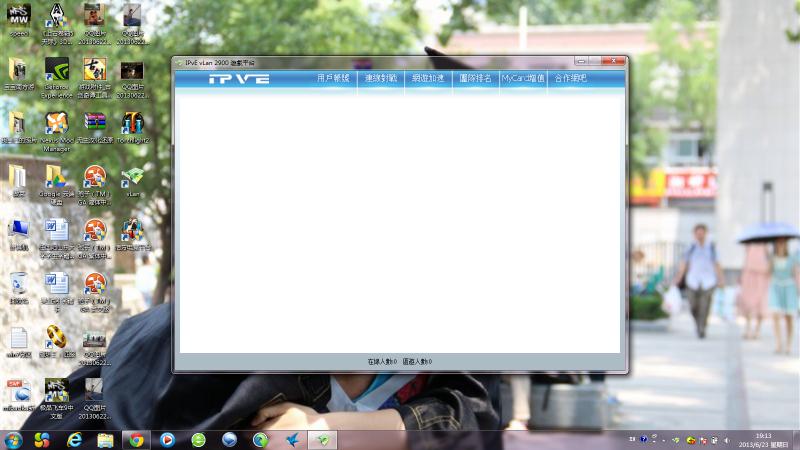
Task: Open the plain text file desktop icon
Action: coord(19,342)
